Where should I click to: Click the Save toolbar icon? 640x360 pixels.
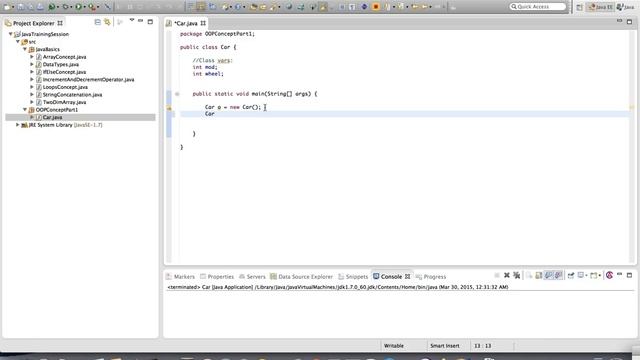(20, 7)
